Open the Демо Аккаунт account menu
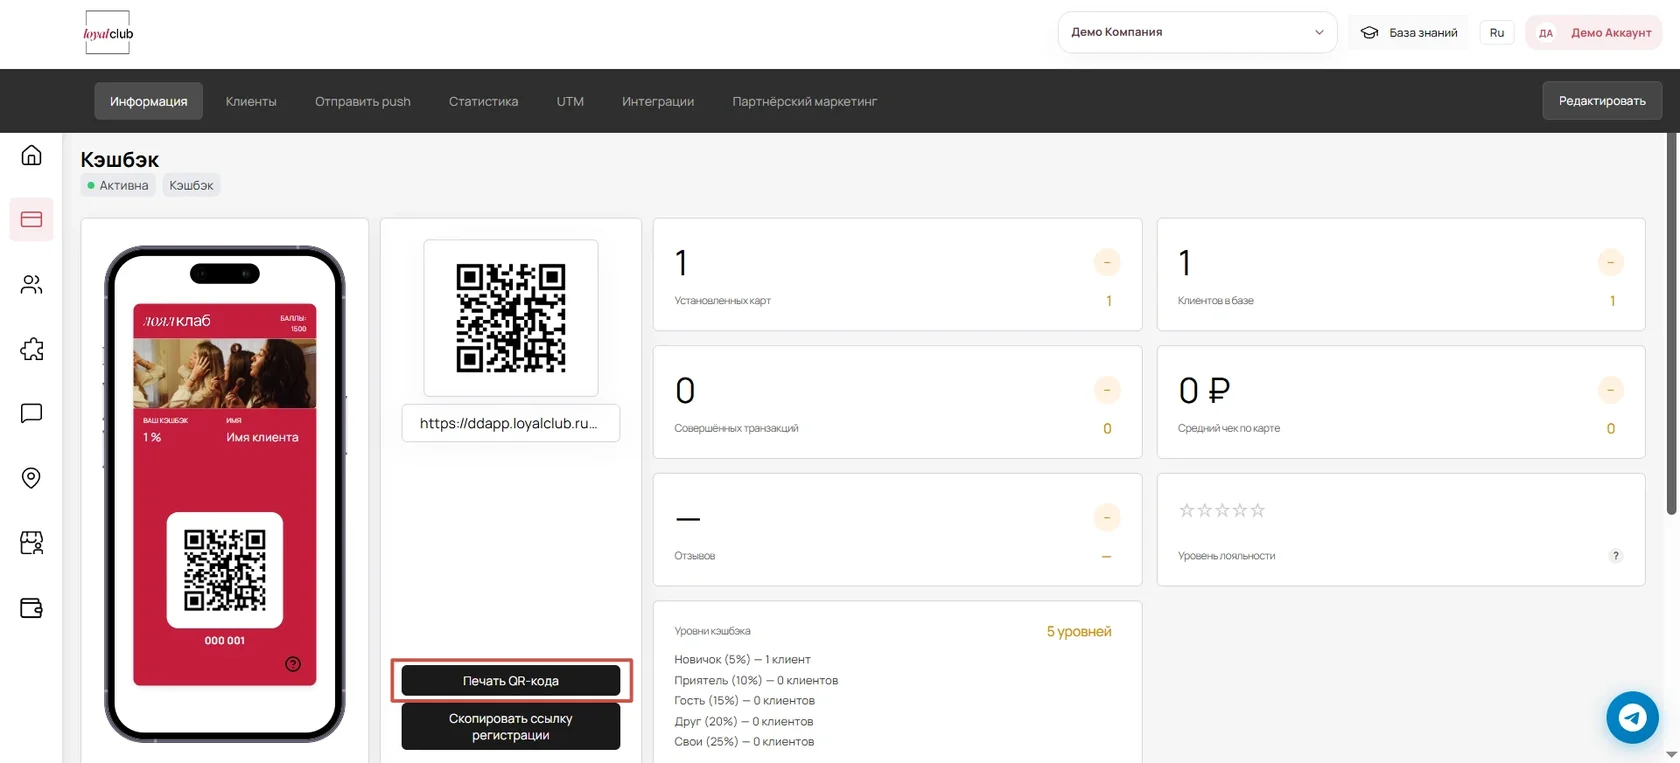Screen dimensions: 1680x763 (1594, 33)
